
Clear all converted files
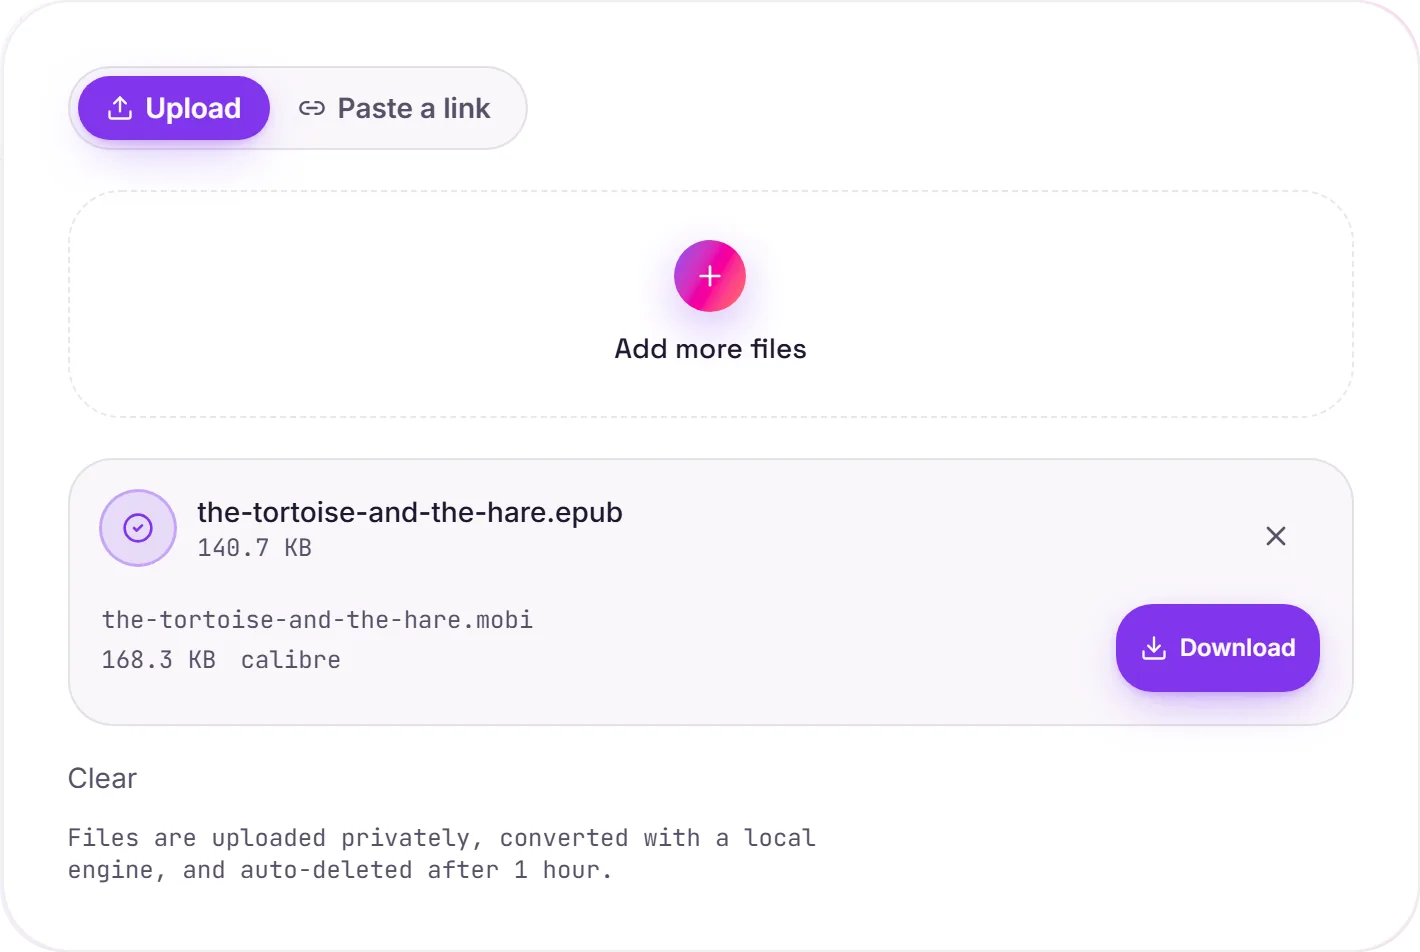[x=102, y=778]
